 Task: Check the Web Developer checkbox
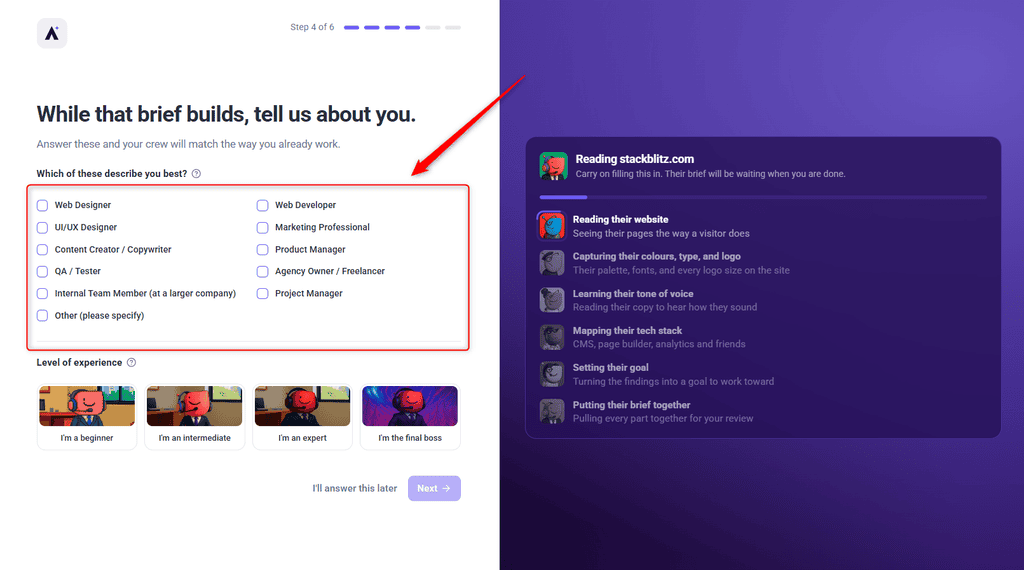(263, 206)
